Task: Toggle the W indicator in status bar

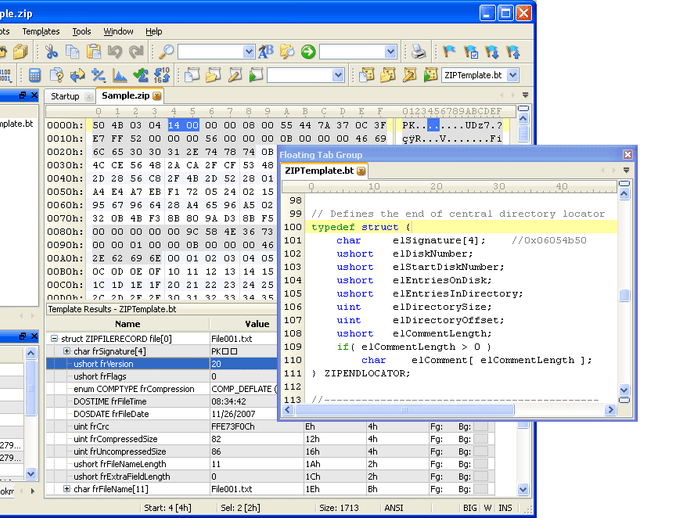Action: pos(488,508)
